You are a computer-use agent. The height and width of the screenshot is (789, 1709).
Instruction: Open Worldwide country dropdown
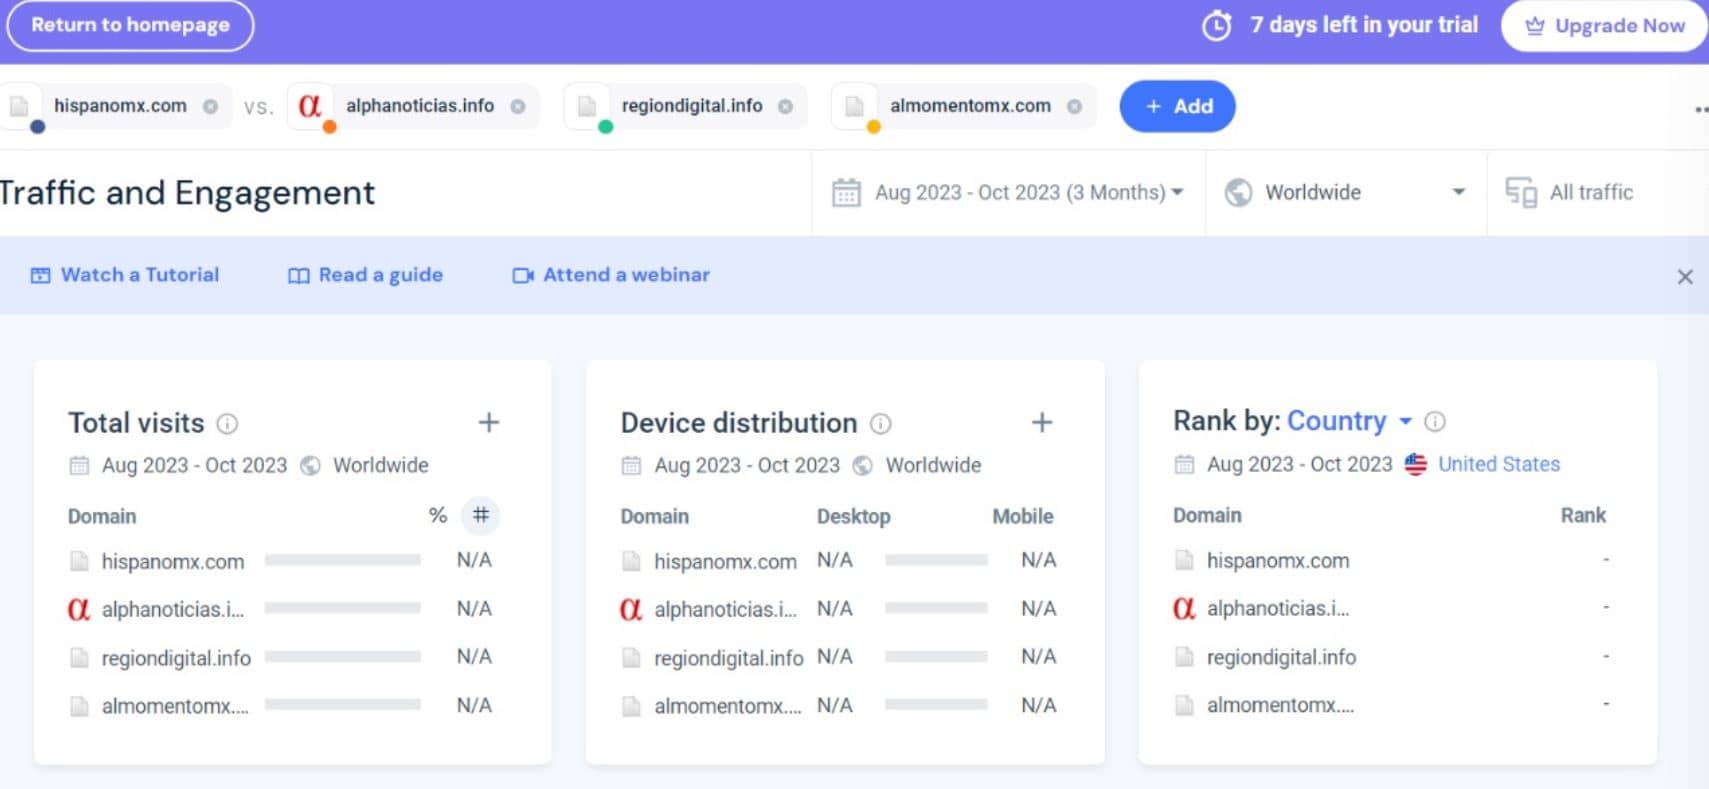pos(1346,192)
